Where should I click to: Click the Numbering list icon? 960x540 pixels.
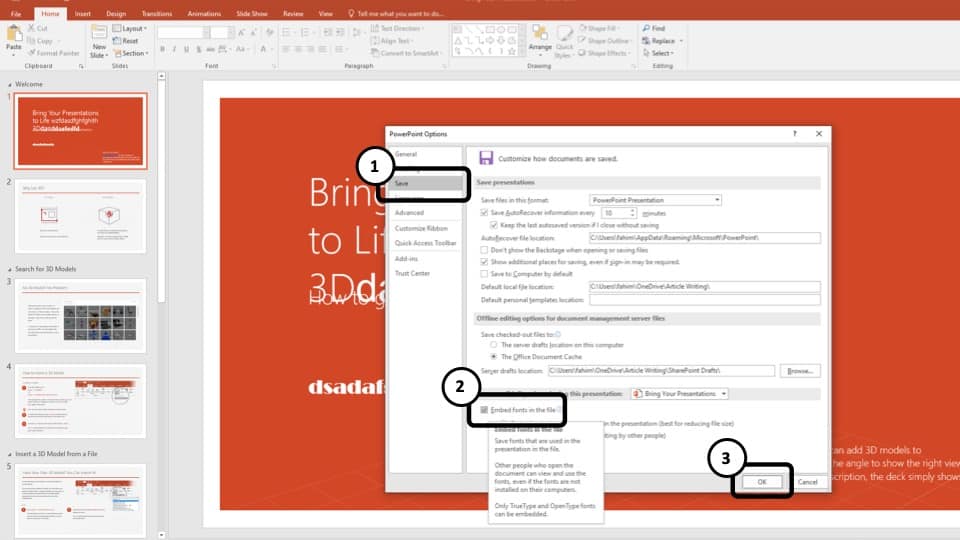[x=306, y=32]
